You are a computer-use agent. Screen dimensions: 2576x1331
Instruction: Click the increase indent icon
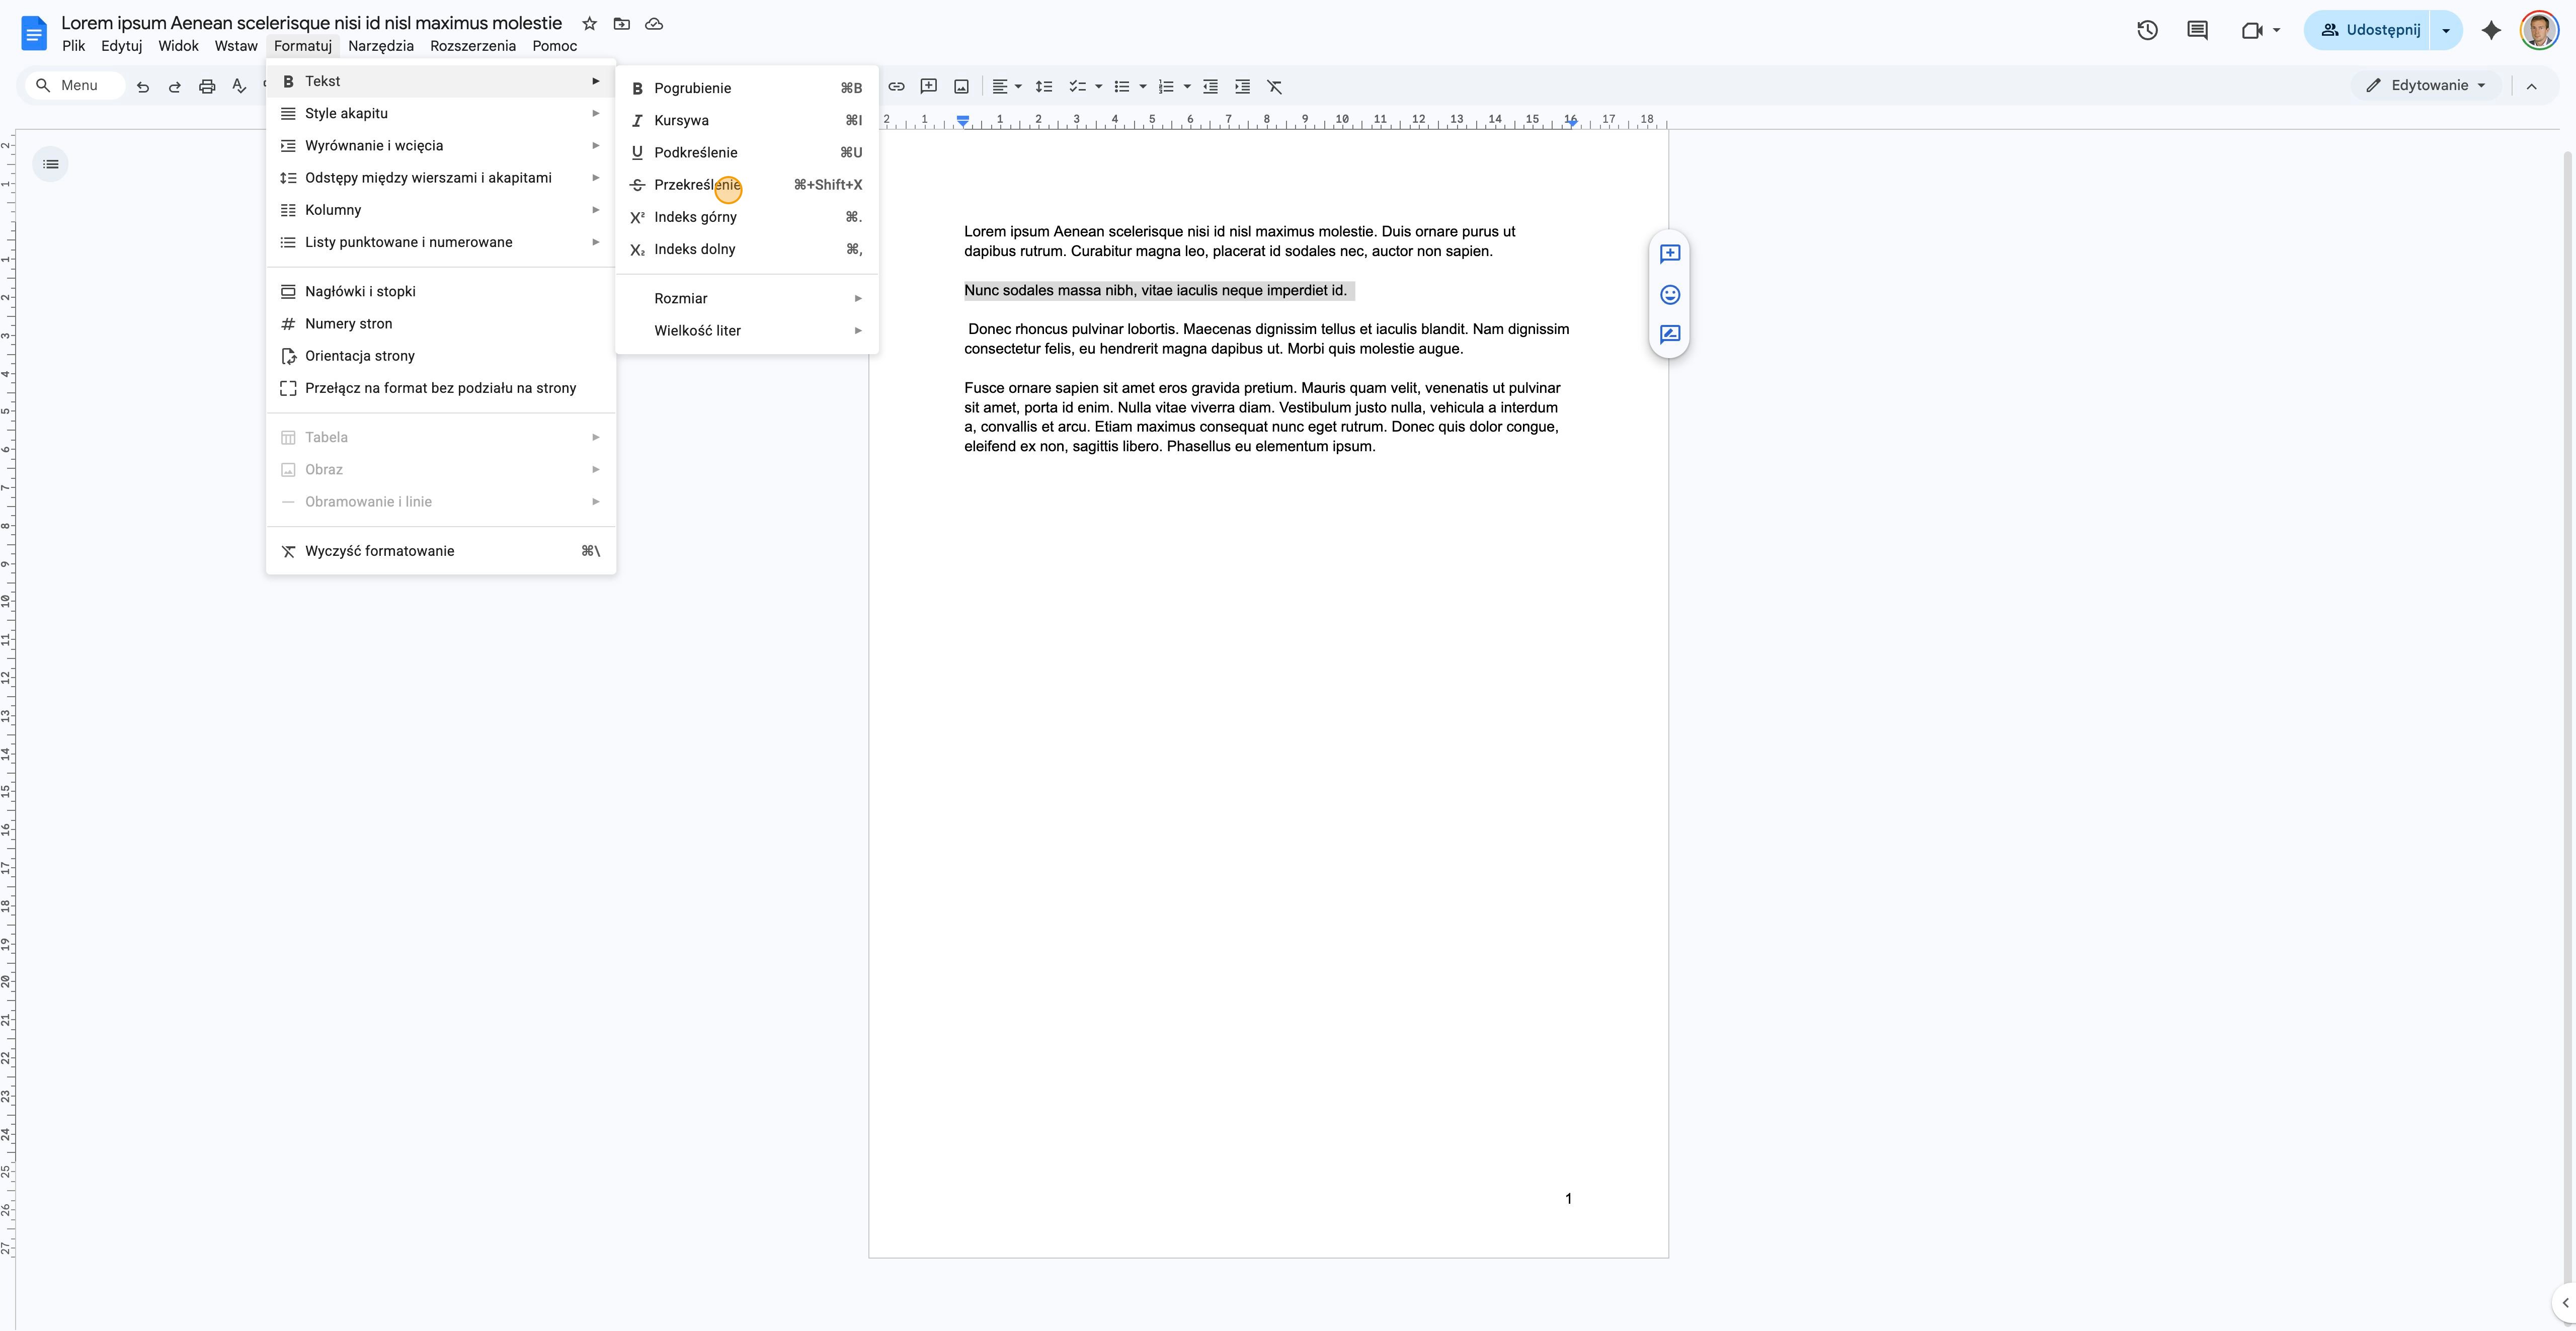1243,87
